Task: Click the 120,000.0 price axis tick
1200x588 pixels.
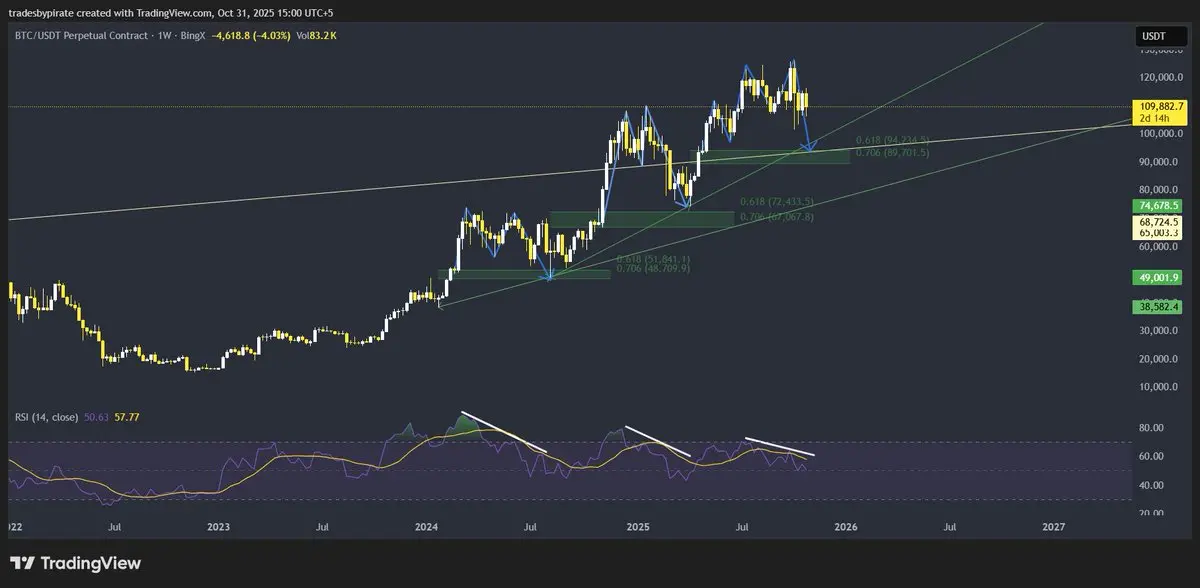Action: pos(1160,77)
